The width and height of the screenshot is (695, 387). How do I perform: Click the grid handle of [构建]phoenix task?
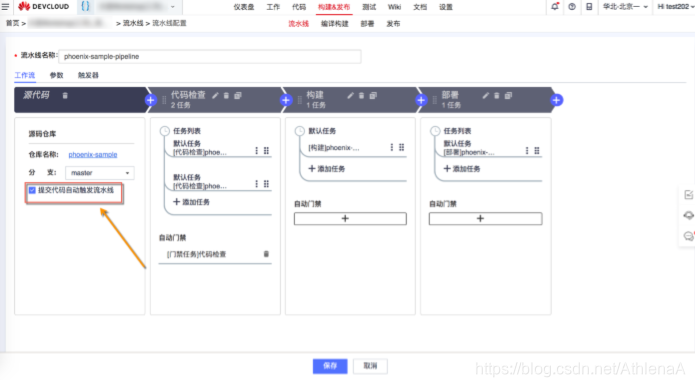(402, 147)
